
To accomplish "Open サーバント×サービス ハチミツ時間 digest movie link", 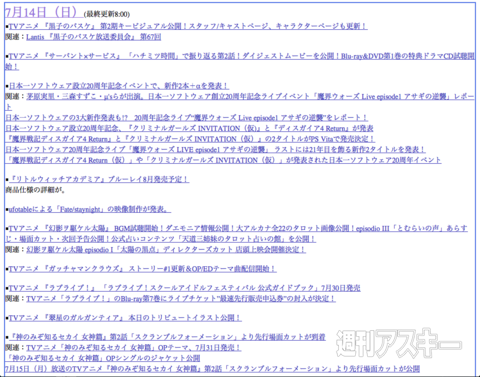I will pos(240,61).
